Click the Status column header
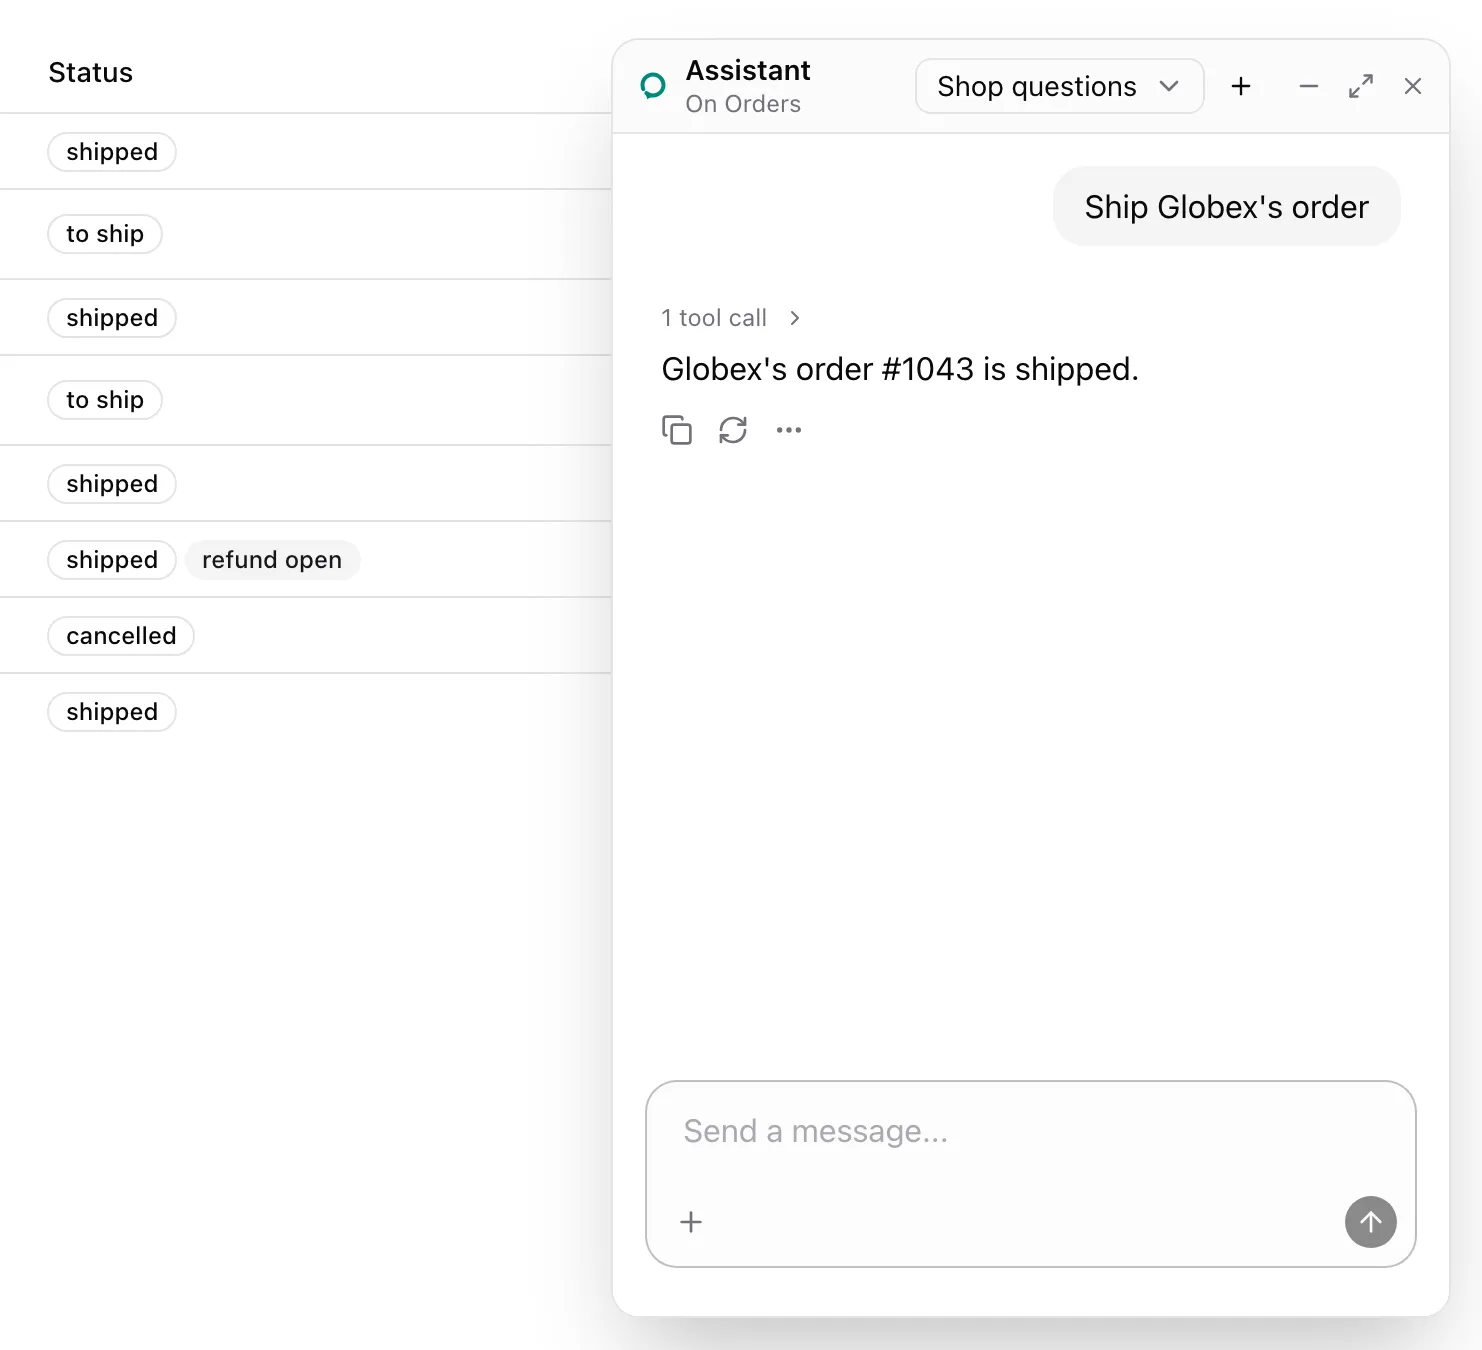This screenshot has width=1482, height=1350. pos(90,73)
